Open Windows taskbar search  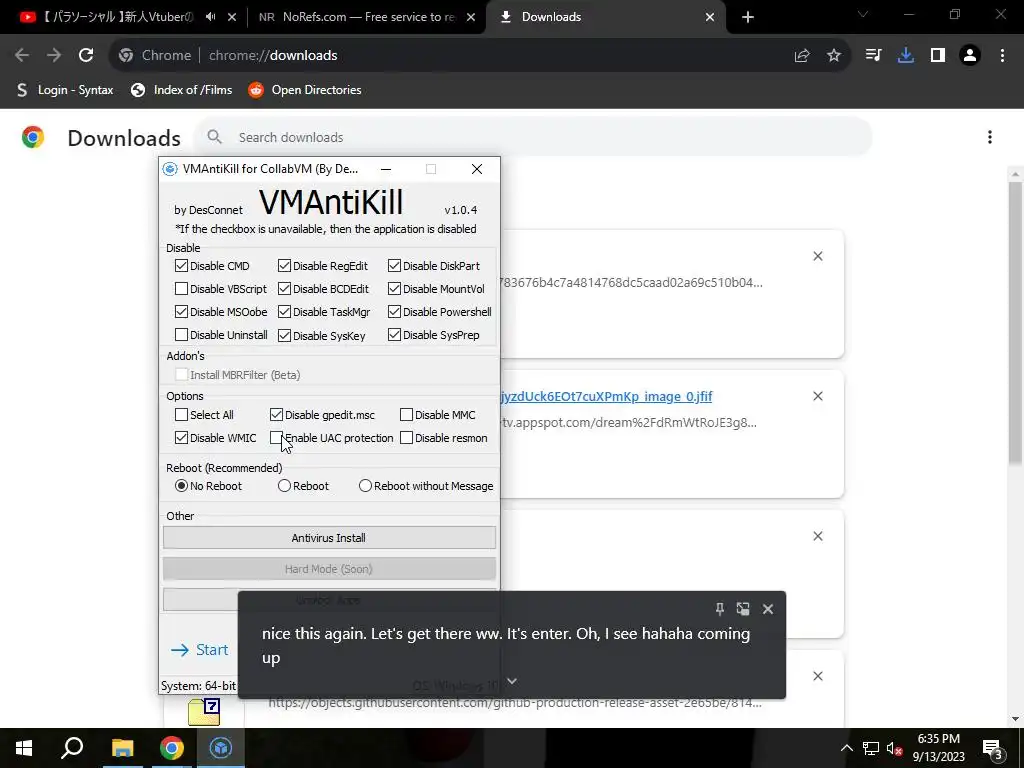(72, 748)
